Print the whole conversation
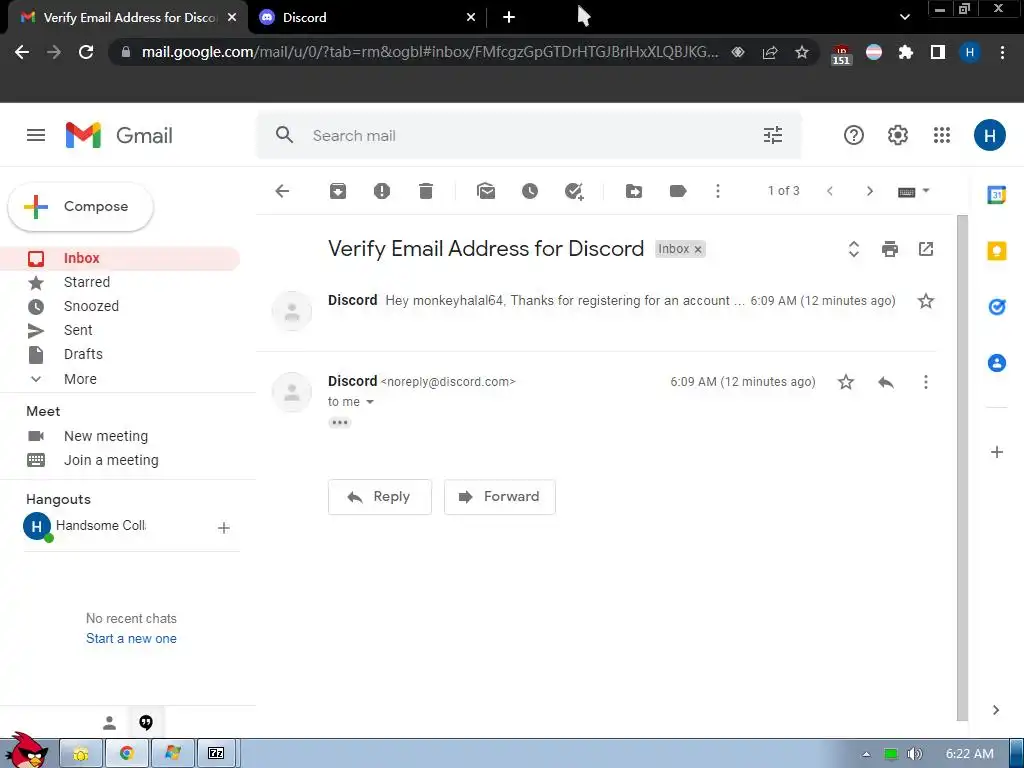 [x=889, y=249]
